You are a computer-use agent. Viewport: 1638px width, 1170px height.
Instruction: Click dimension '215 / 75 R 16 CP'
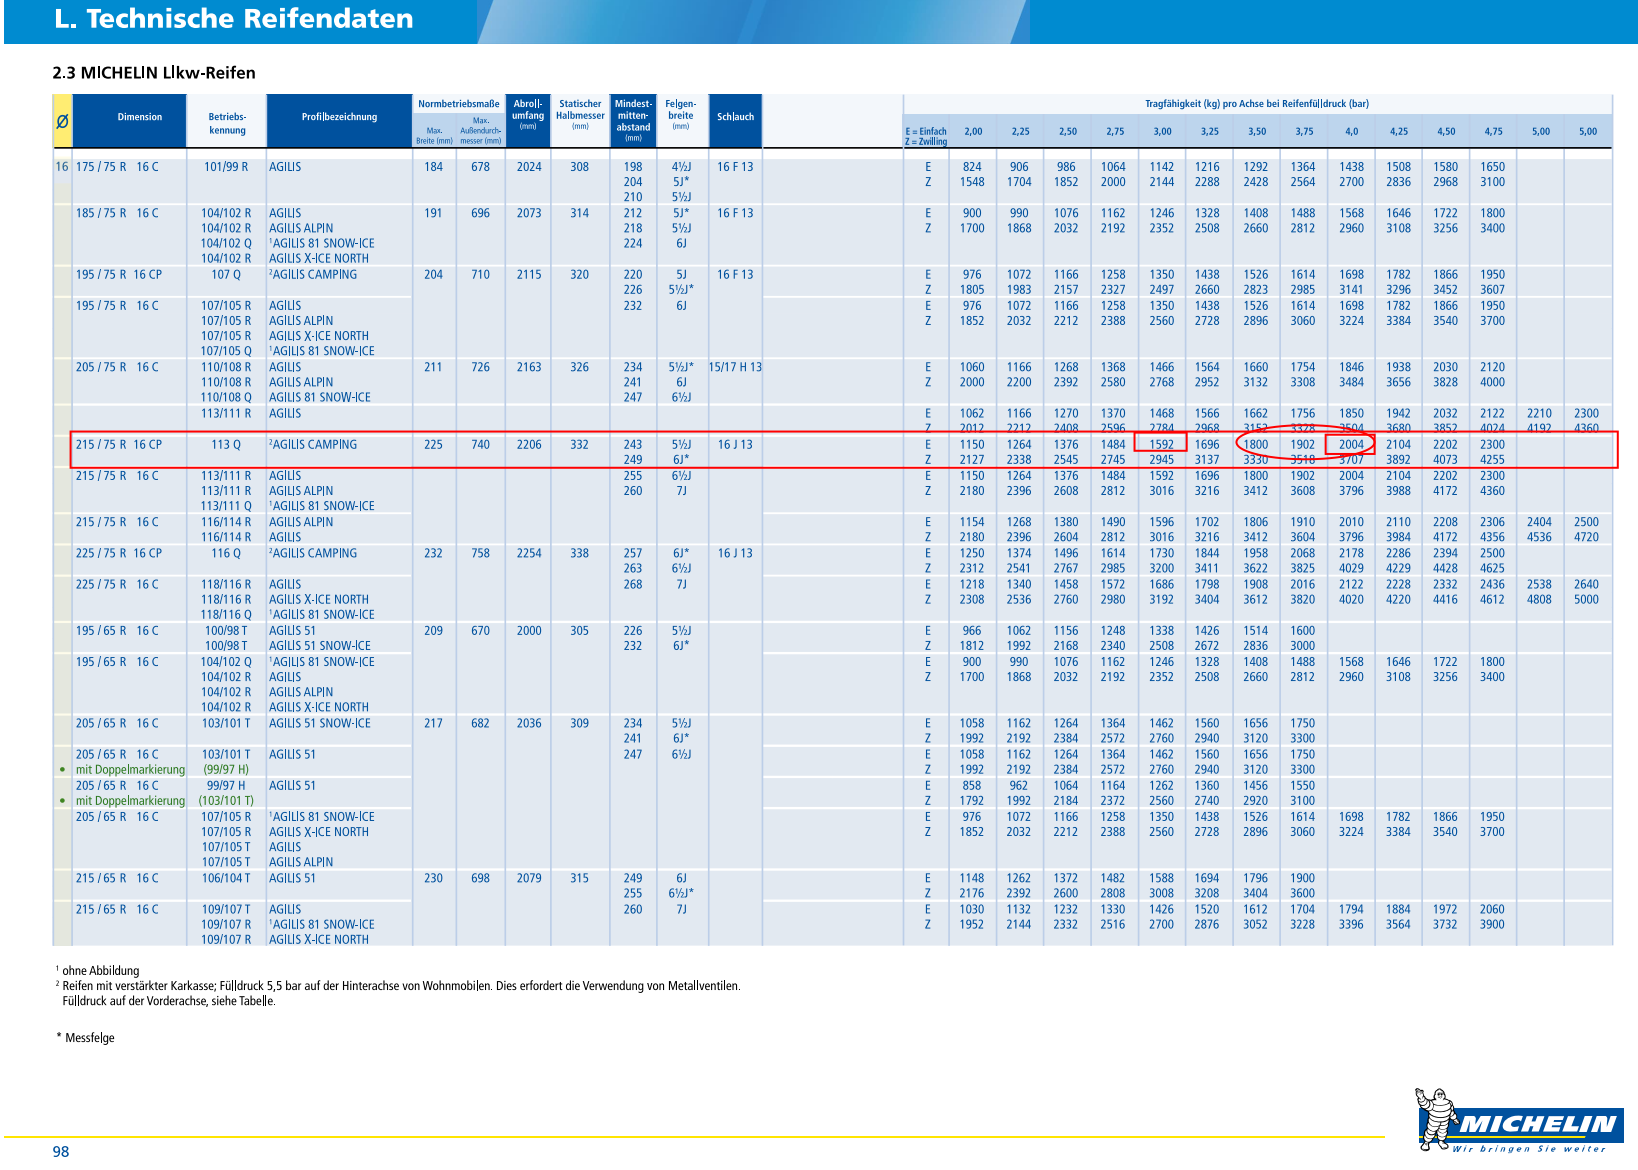click(x=119, y=445)
